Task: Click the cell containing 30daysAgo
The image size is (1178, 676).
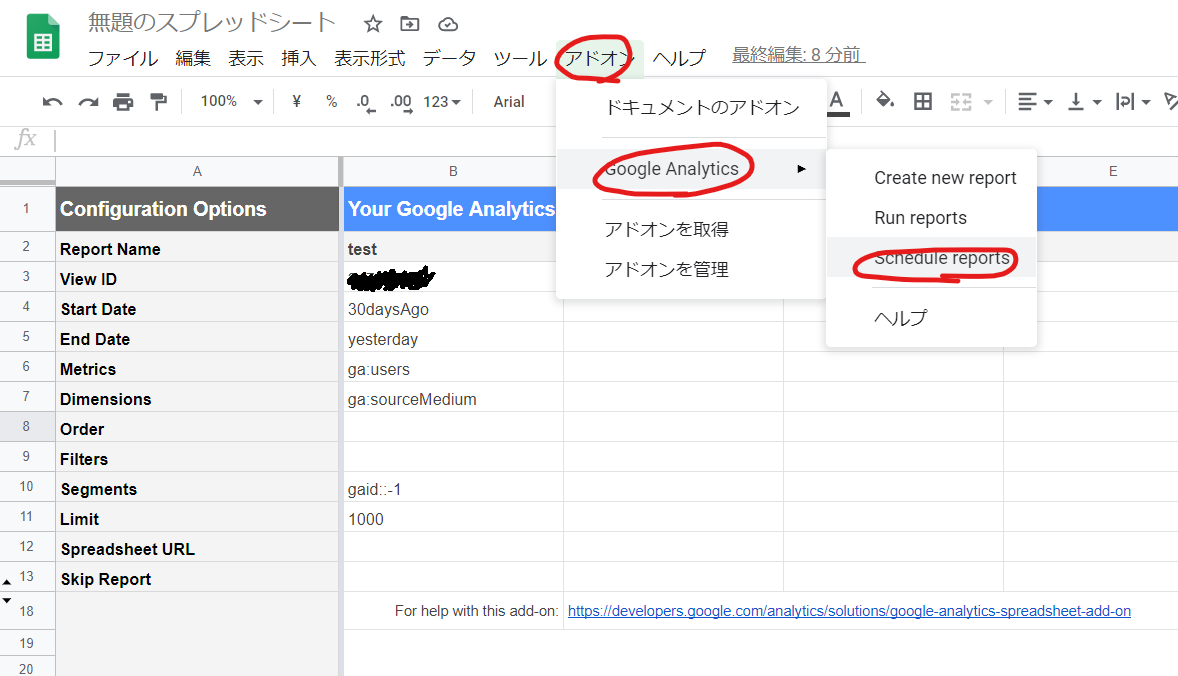Action: coord(453,309)
